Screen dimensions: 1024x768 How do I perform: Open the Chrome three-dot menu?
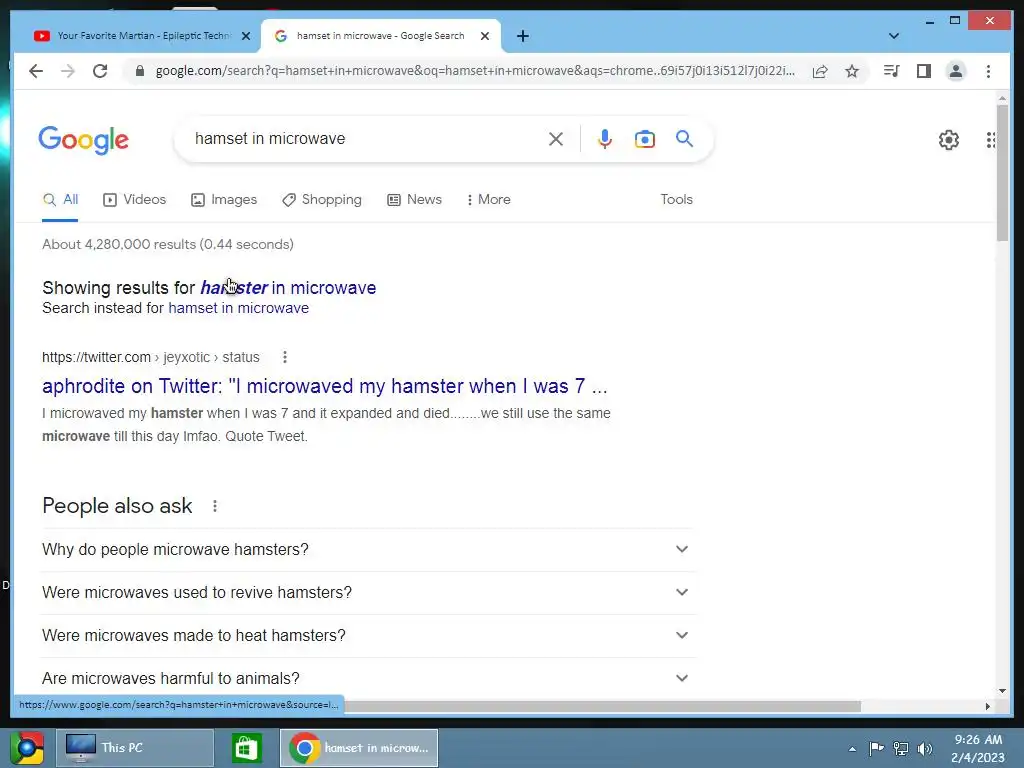click(x=988, y=71)
